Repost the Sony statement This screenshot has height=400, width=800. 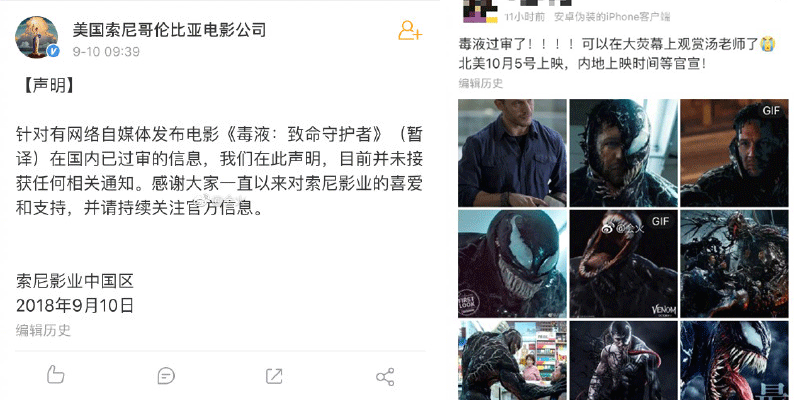274,377
